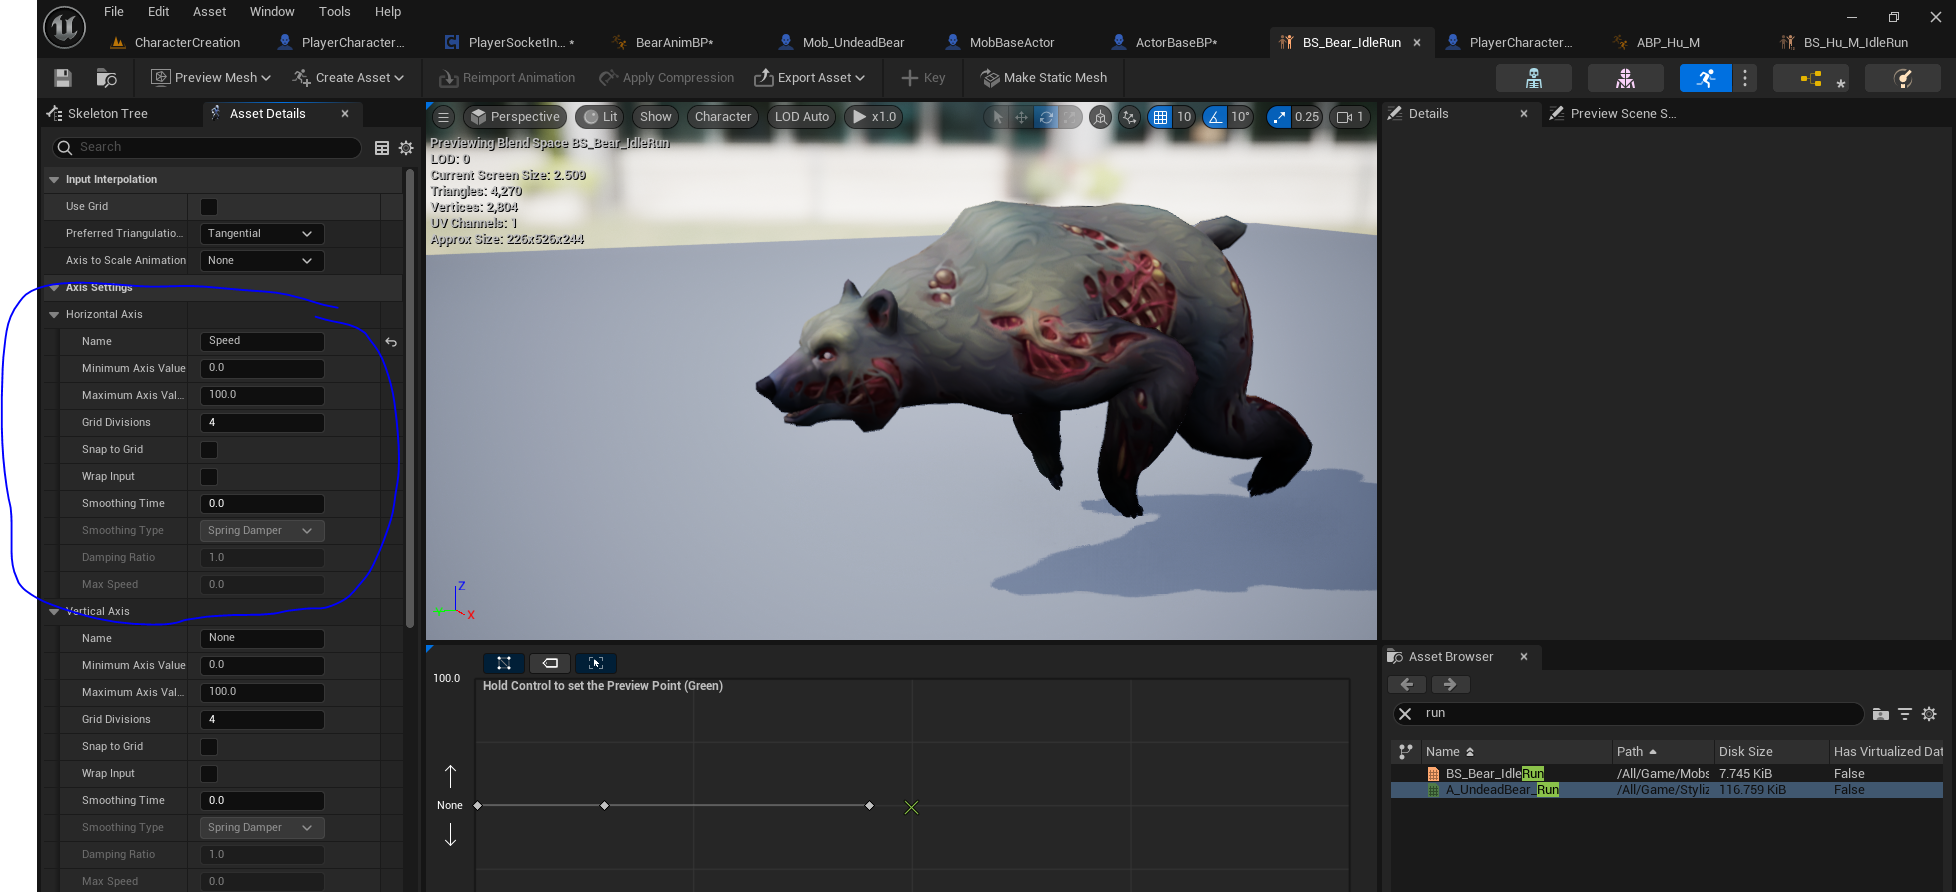Switch to Animation editing mode
The image size is (1956, 892).
click(x=1706, y=78)
